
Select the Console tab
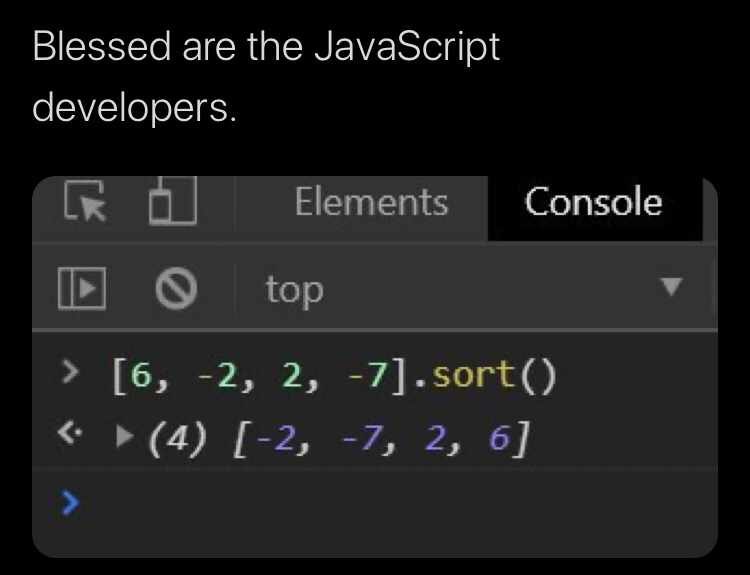click(x=594, y=202)
